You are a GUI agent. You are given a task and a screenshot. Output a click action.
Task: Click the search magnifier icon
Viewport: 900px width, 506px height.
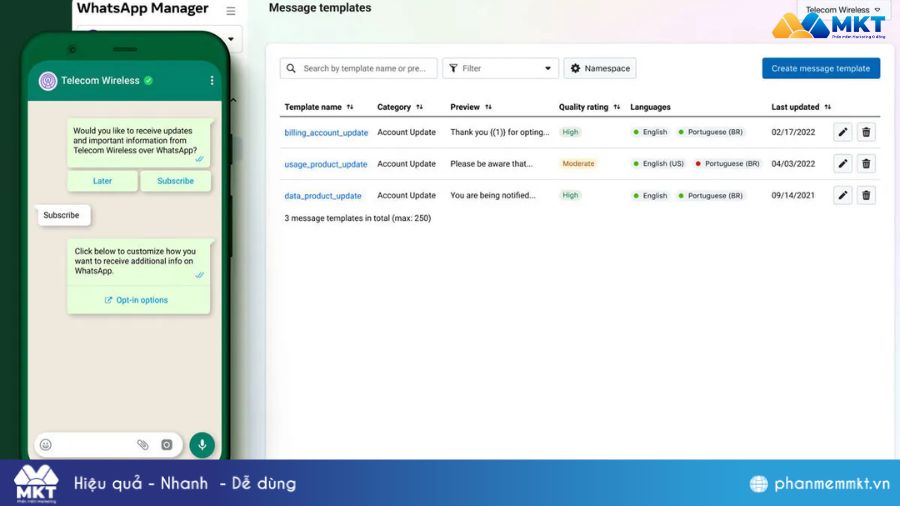[x=291, y=68]
